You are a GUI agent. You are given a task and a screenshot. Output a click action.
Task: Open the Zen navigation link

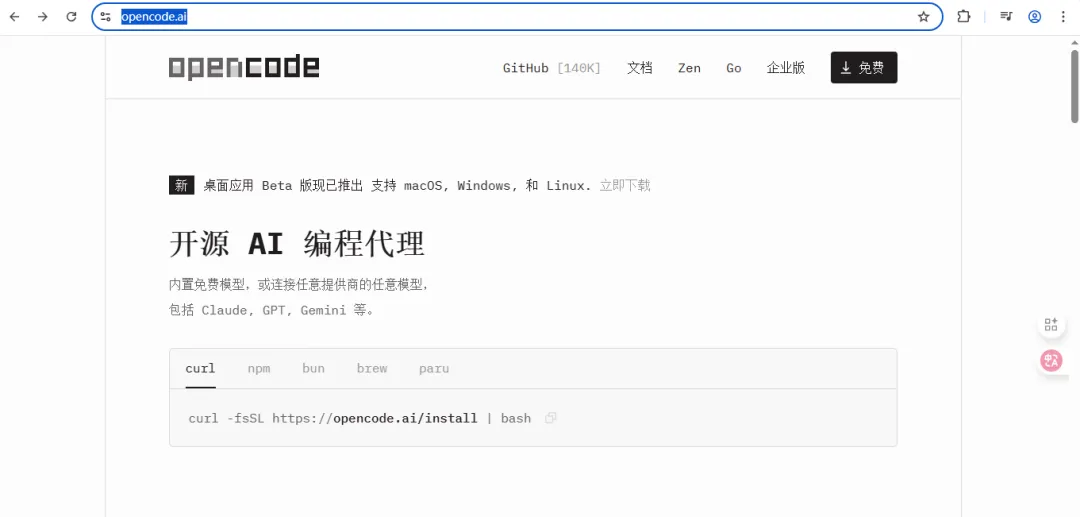tap(689, 68)
